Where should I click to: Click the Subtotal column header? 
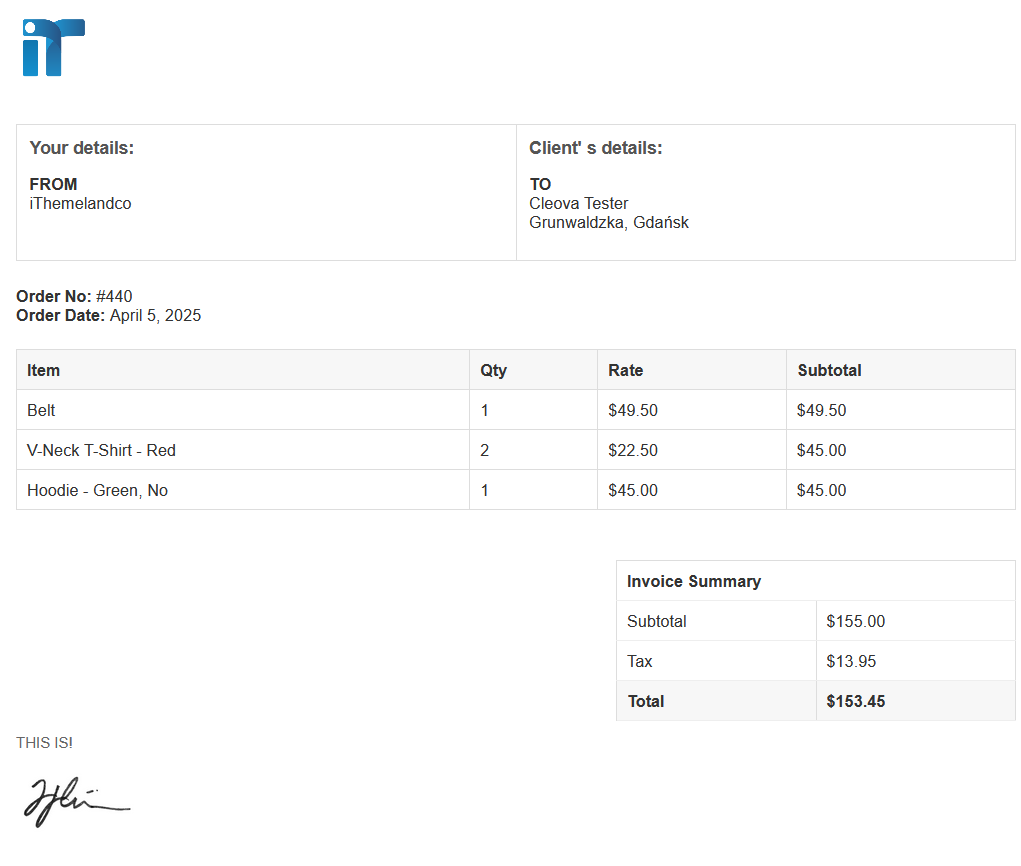829,370
